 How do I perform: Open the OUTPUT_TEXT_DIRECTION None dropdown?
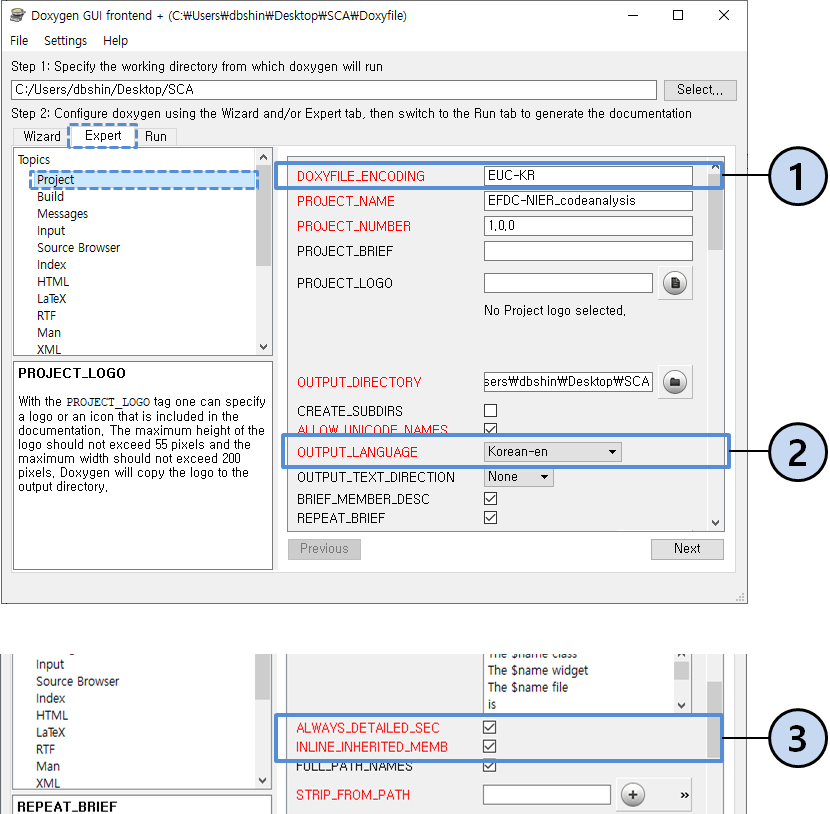(519, 477)
